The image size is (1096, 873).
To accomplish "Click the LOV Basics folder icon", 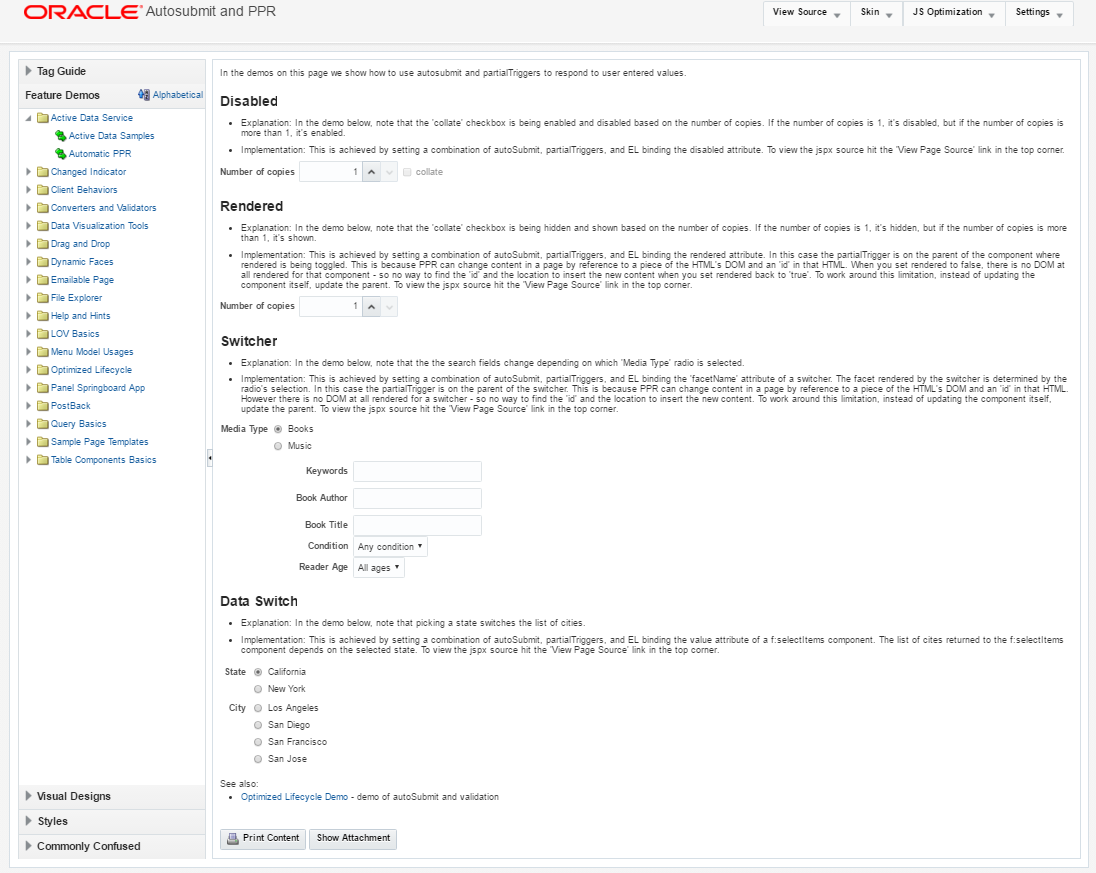I will pyautogui.click(x=43, y=334).
